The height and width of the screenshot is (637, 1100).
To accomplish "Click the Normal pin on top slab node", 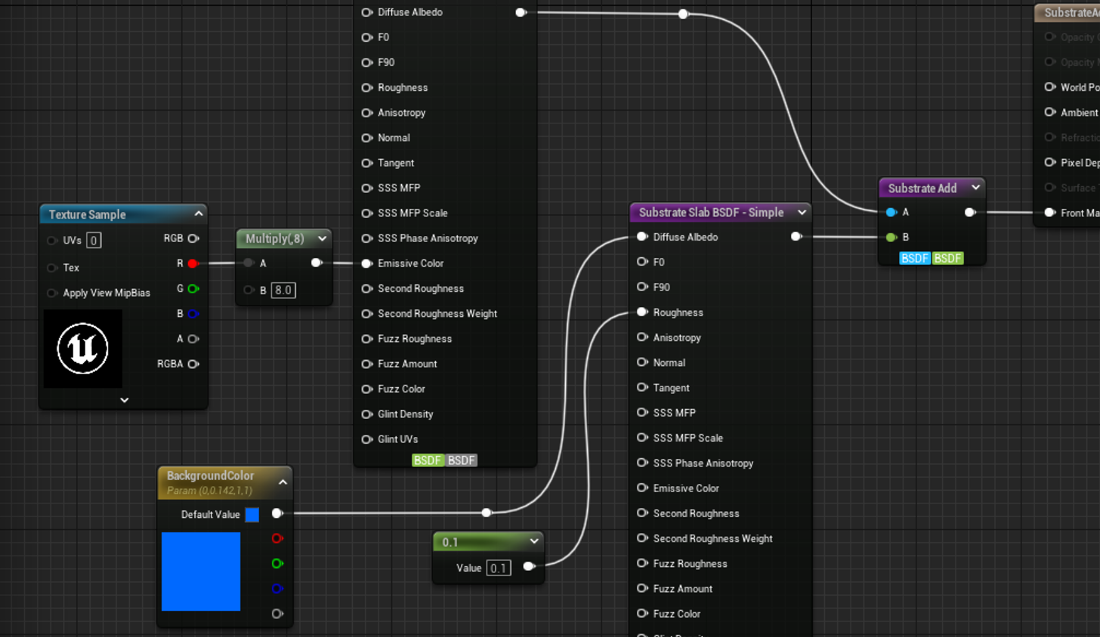I will coord(366,138).
